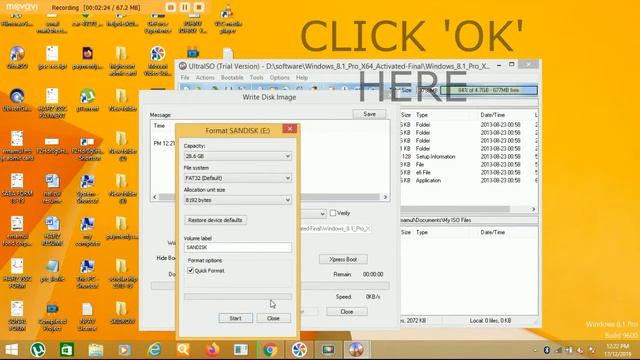This screenshot has width=640, height=360.
Task: Pause the Movavi screen recording
Action: pyautogui.click(x=185, y=7)
